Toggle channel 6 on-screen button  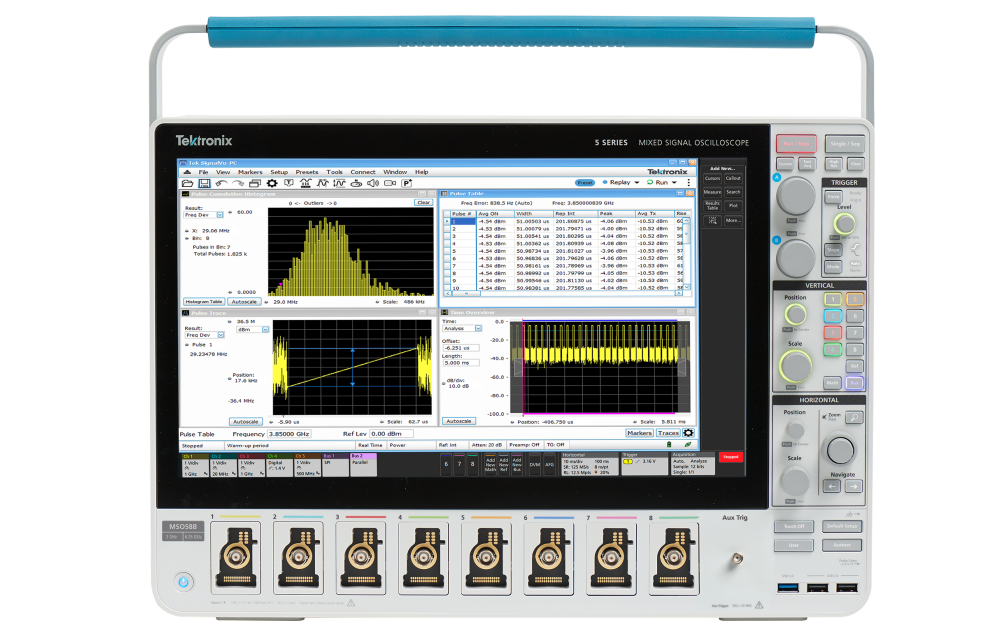[x=446, y=465]
